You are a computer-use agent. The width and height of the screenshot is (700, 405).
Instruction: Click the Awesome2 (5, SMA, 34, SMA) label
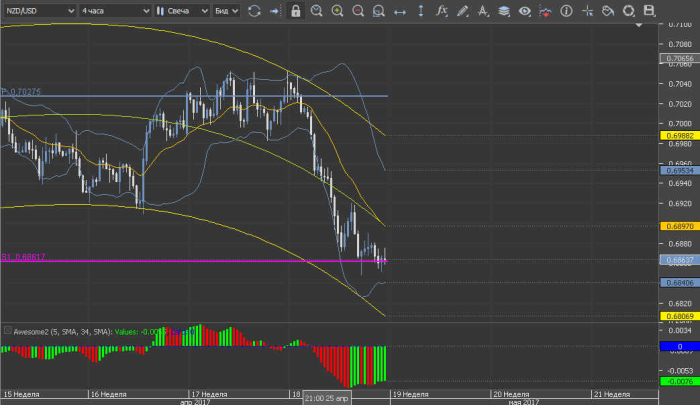(x=62, y=332)
